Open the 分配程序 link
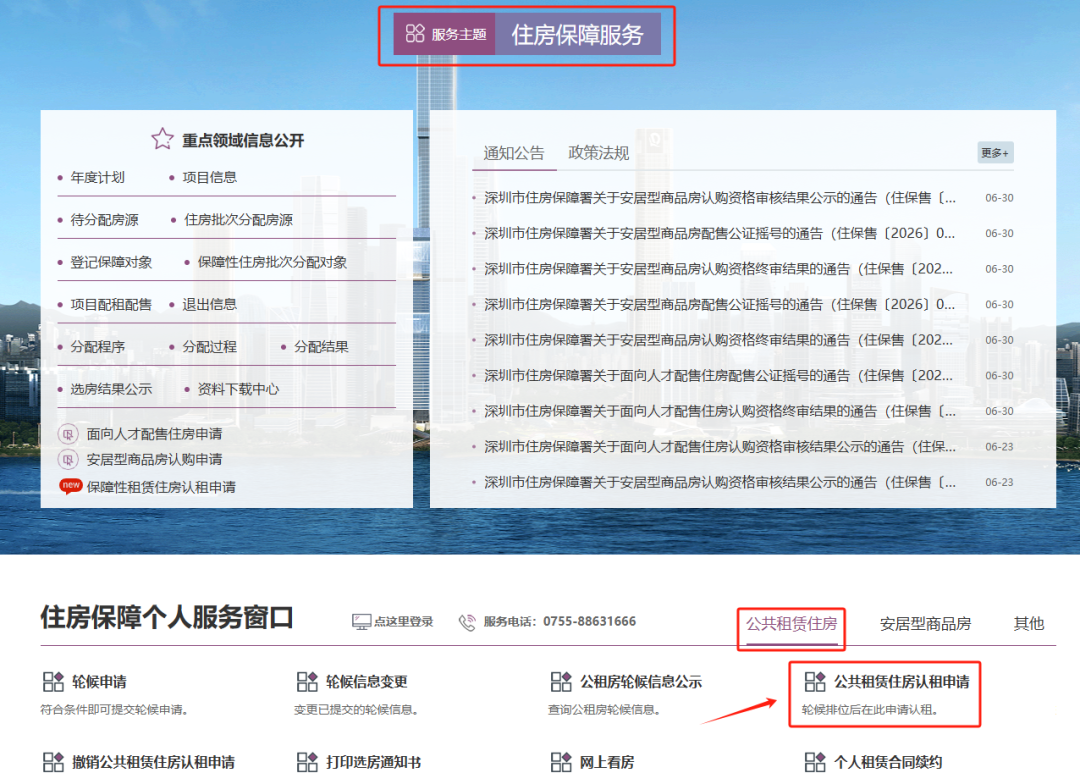 (97, 347)
